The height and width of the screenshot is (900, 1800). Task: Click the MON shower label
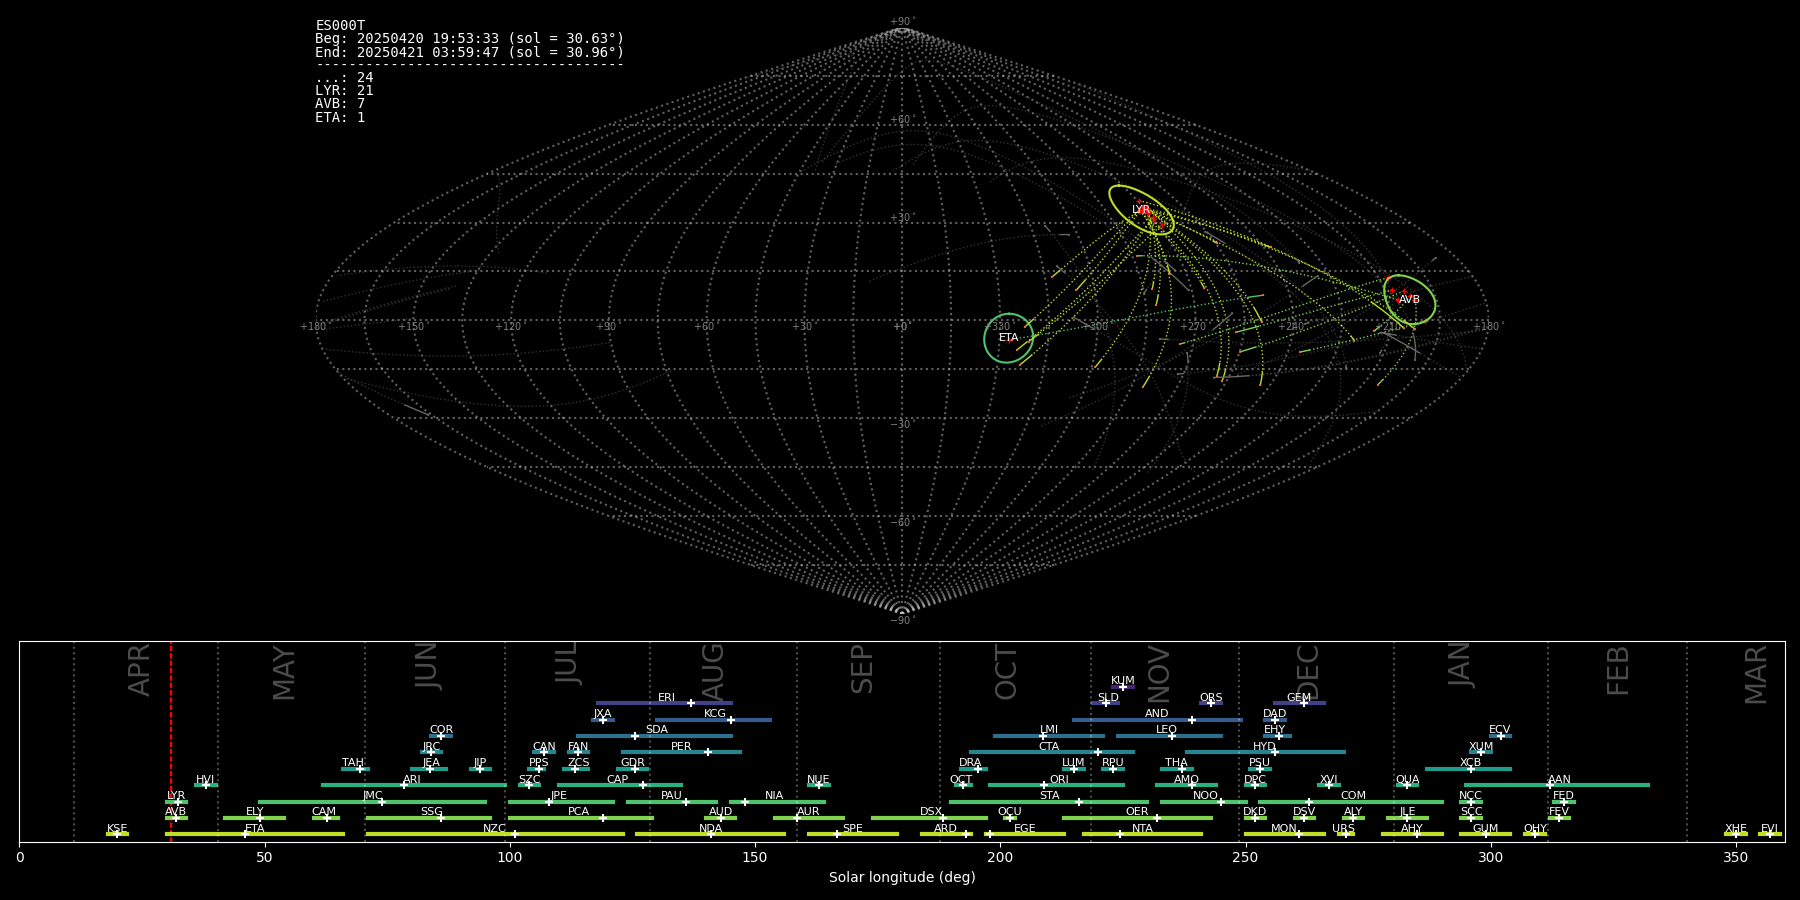click(x=1284, y=829)
